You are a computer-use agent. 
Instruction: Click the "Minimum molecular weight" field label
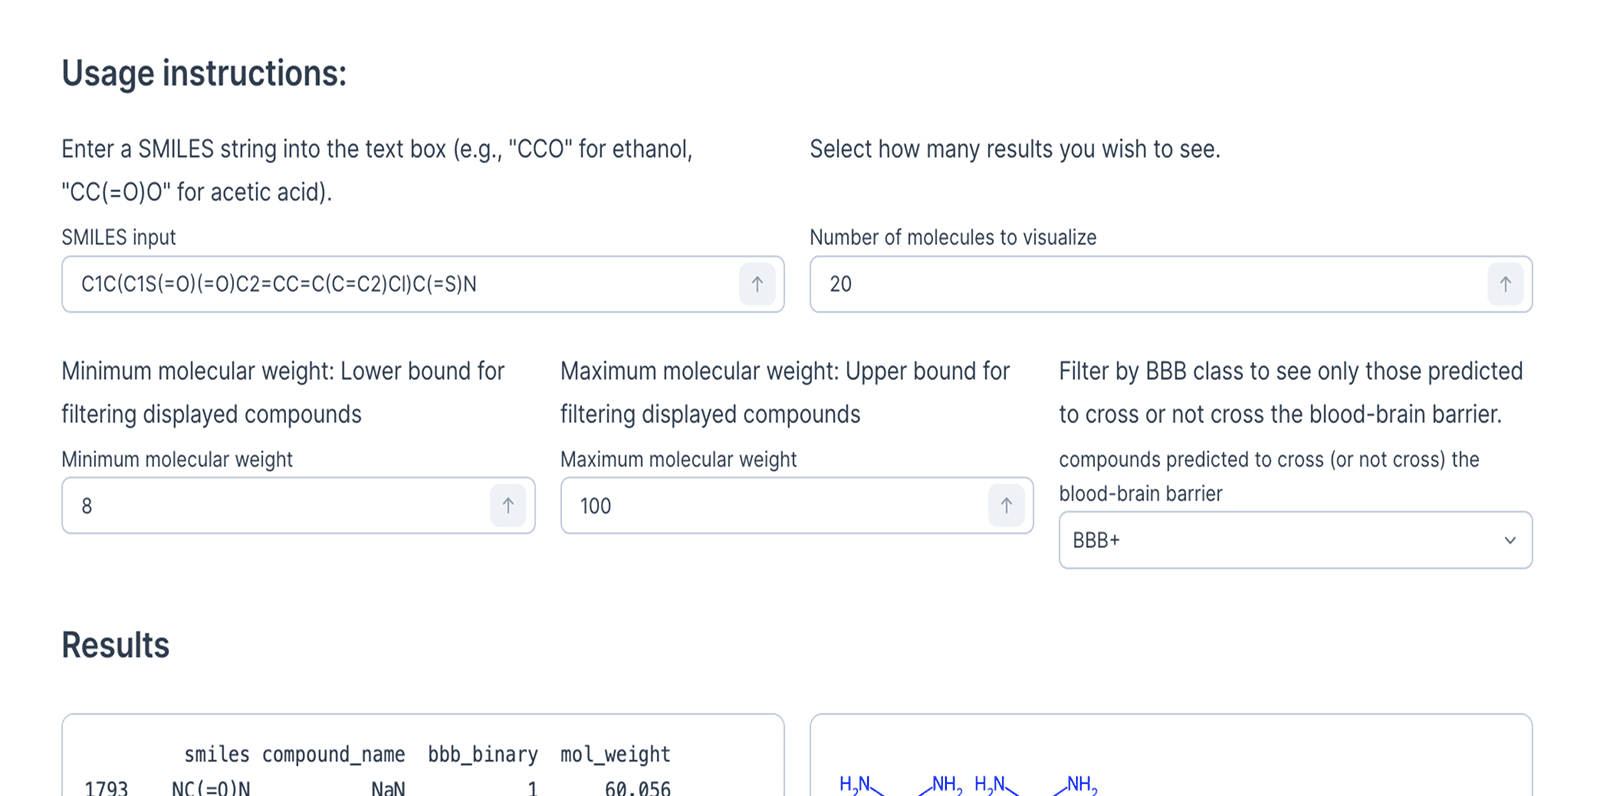pos(177,460)
